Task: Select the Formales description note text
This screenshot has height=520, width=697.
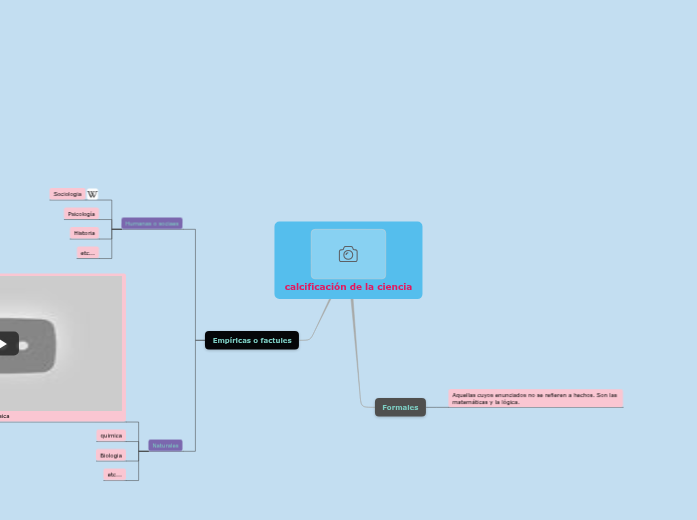Action: coord(535,398)
